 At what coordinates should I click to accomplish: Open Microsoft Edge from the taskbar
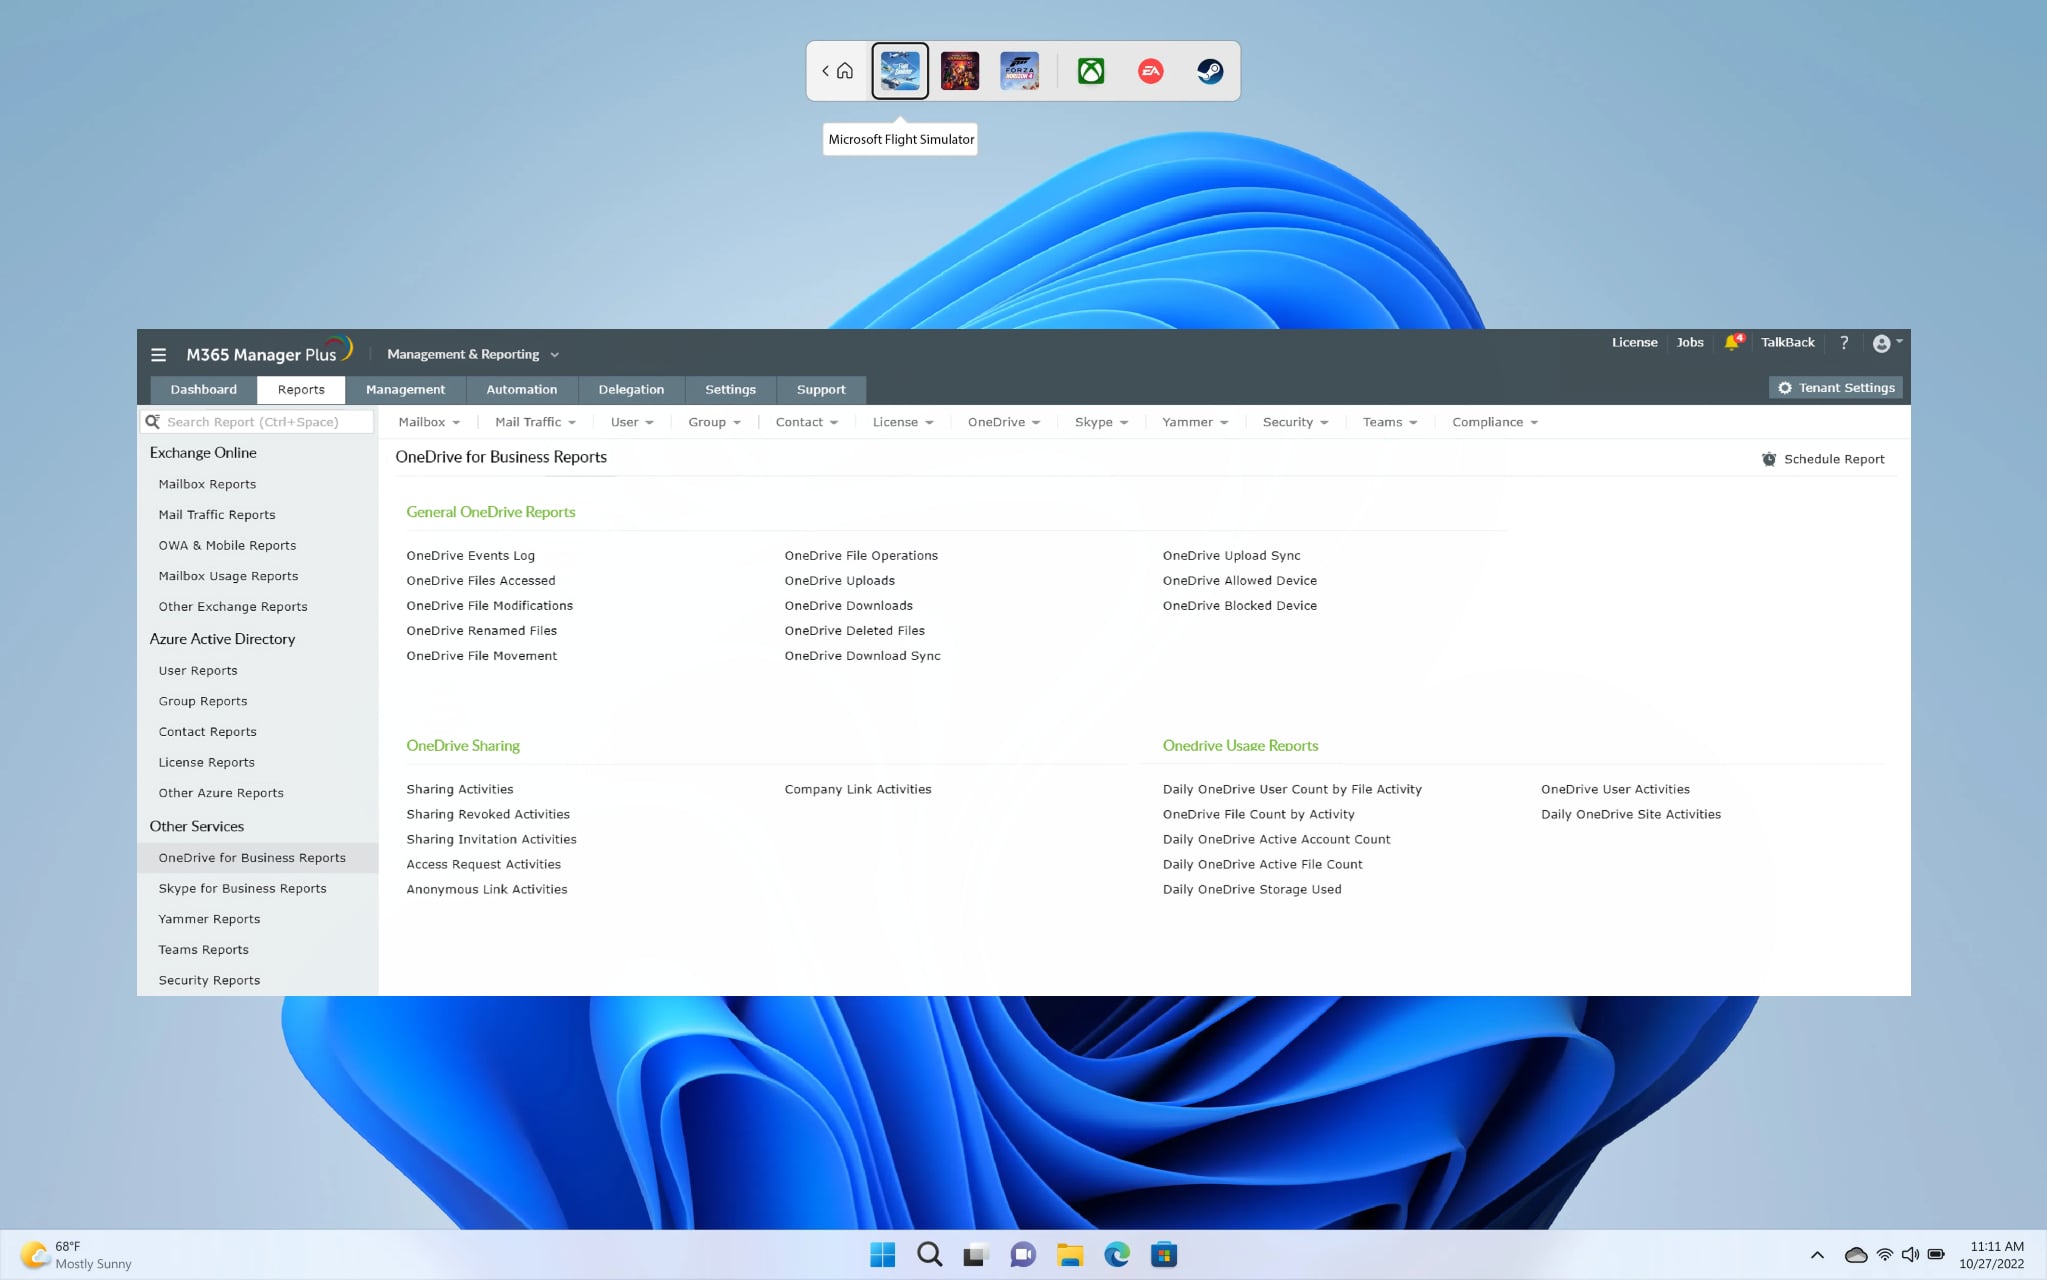(1116, 1254)
